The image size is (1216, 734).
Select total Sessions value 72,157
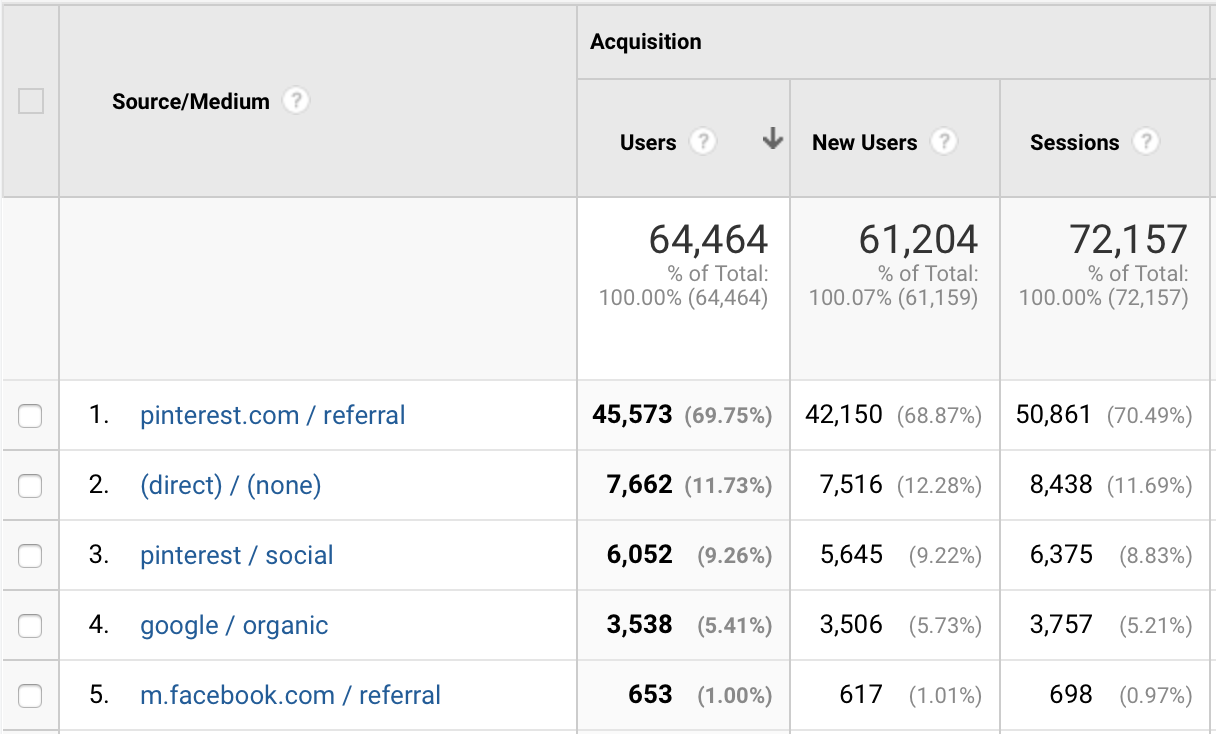(x=1128, y=240)
